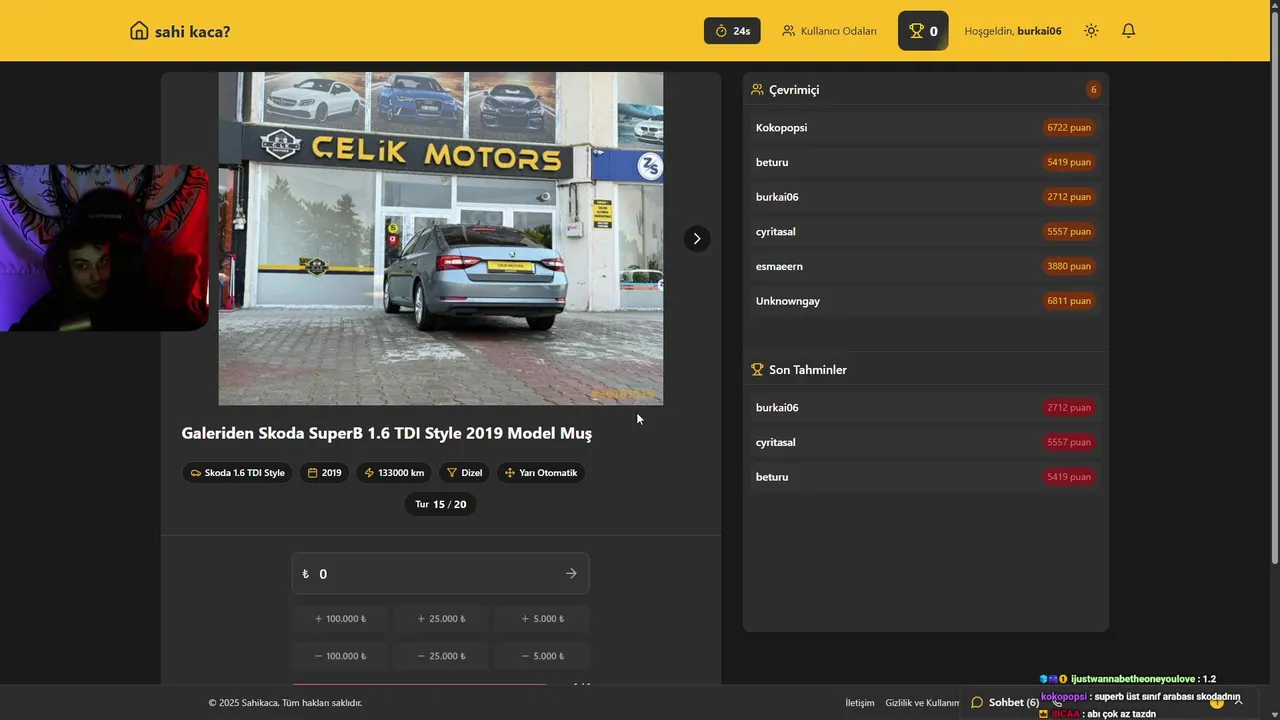The width and height of the screenshot is (1280, 720).
Task: Click the 3880 puan score badge
Action: click(1069, 266)
